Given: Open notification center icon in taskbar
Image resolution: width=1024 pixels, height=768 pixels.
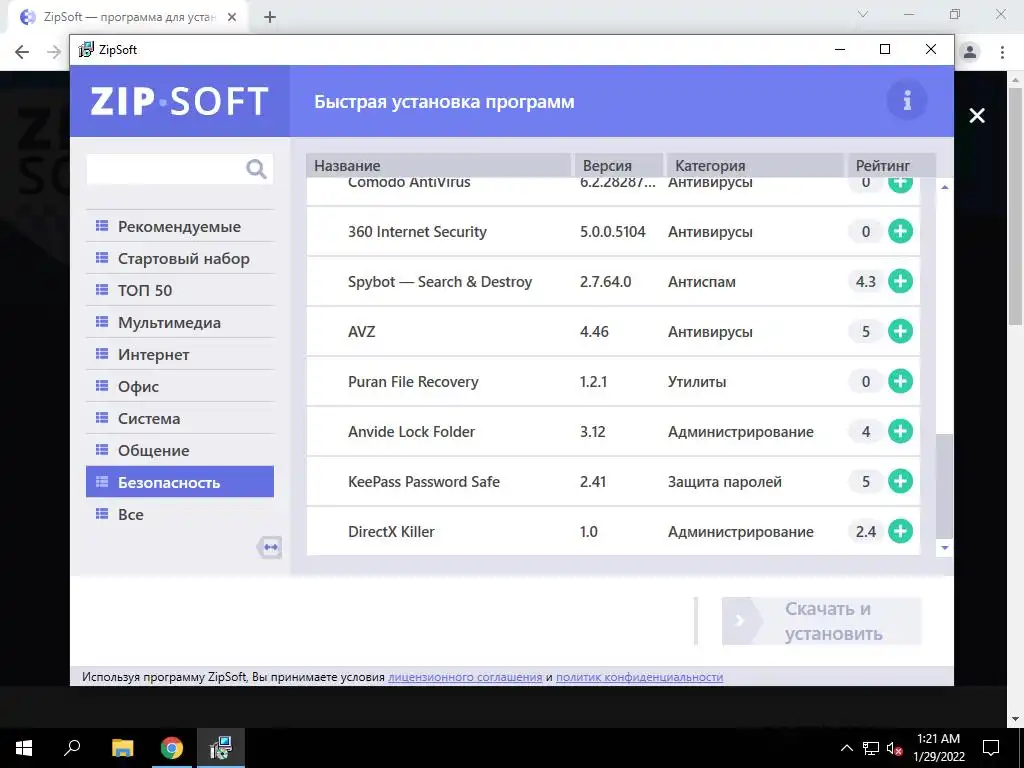Looking at the screenshot, I should pyautogui.click(x=991, y=748).
